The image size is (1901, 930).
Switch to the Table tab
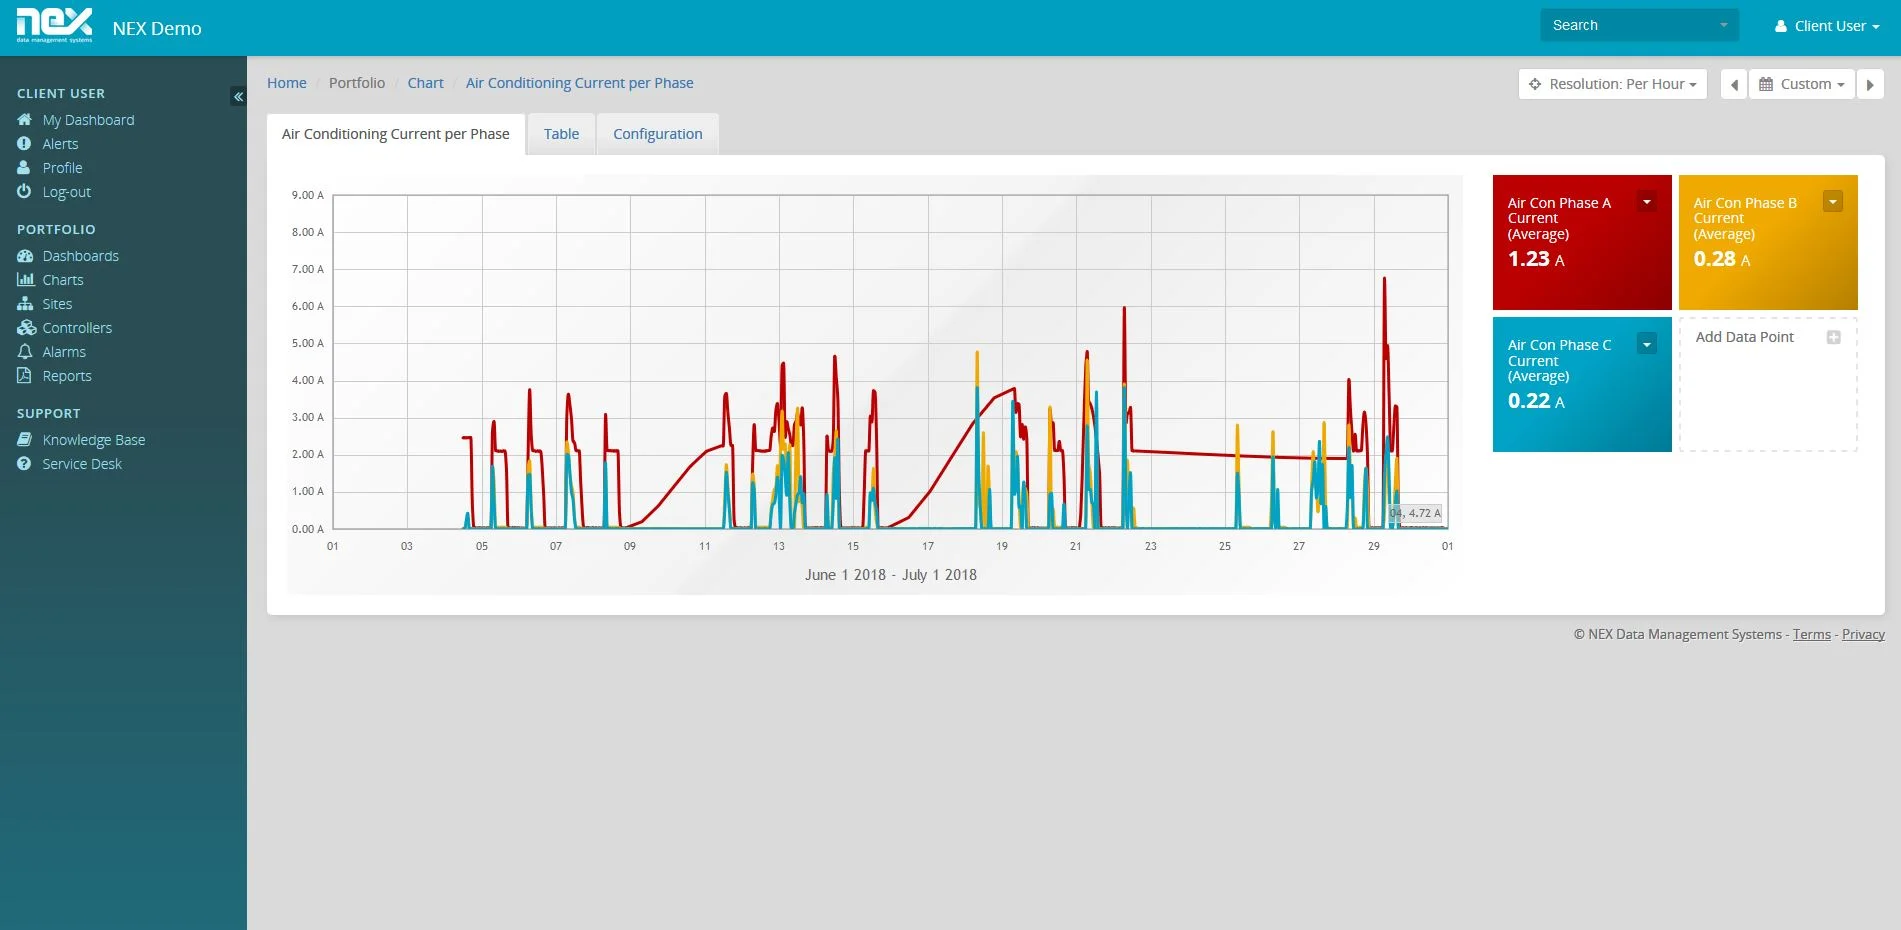click(561, 134)
